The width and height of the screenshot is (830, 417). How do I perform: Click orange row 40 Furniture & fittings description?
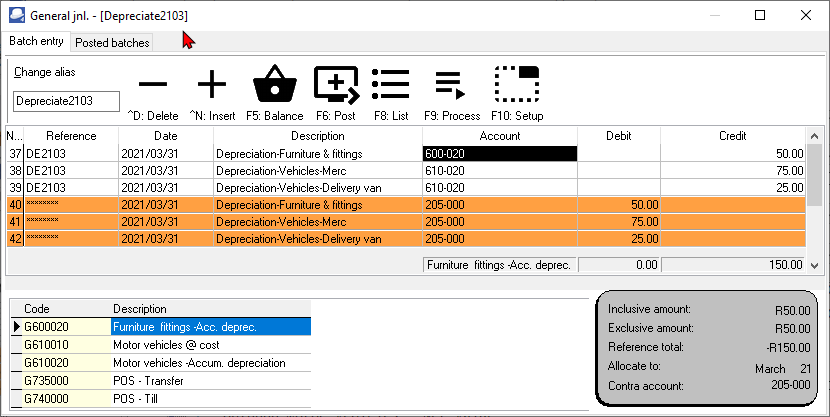click(x=318, y=205)
